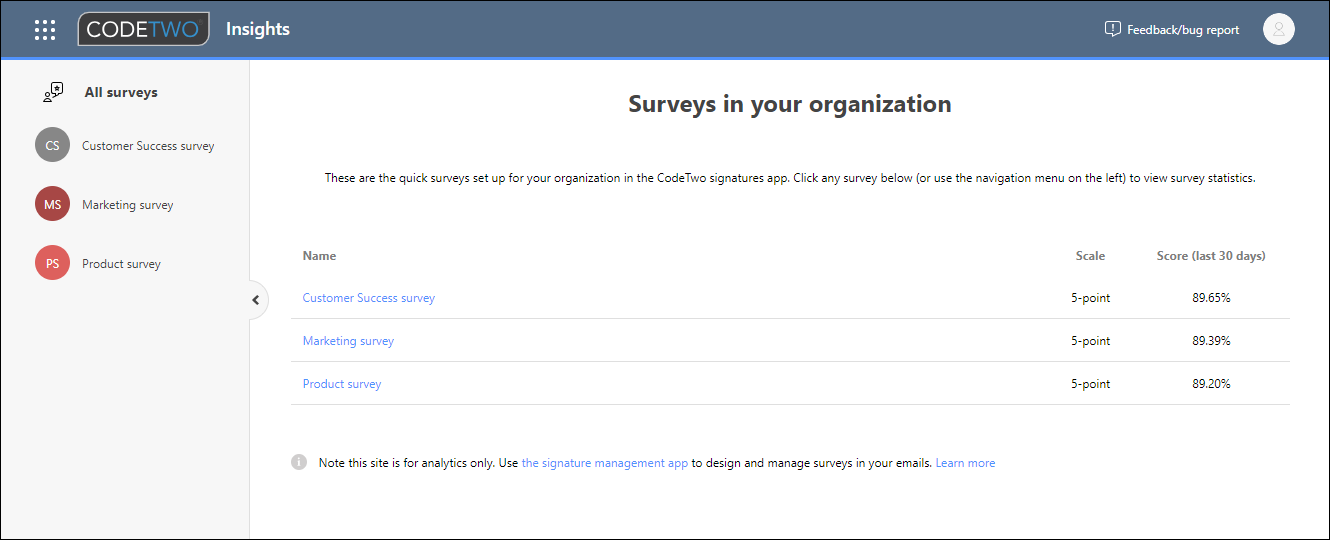This screenshot has height=540, width=1330.
Task: Open Product survey from sidebar
Action: click(121, 264)
